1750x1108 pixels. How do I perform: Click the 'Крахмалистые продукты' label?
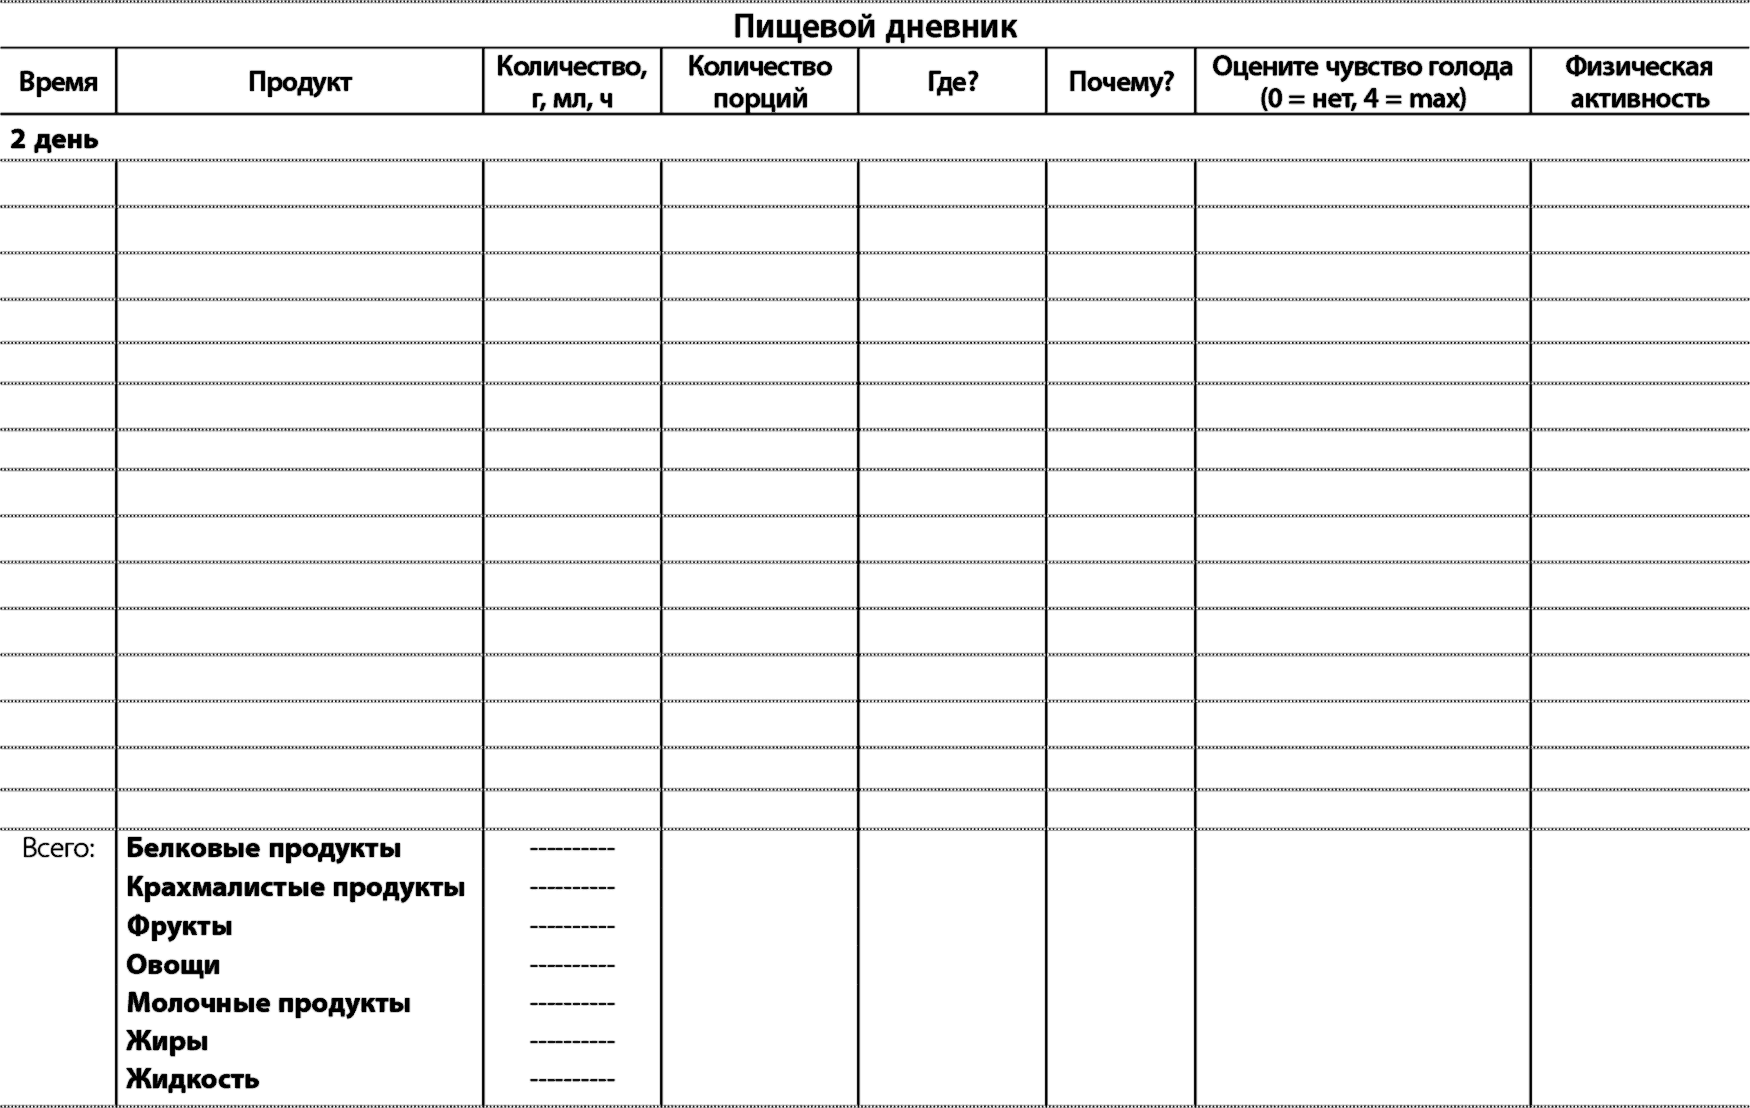click(296, 888)
